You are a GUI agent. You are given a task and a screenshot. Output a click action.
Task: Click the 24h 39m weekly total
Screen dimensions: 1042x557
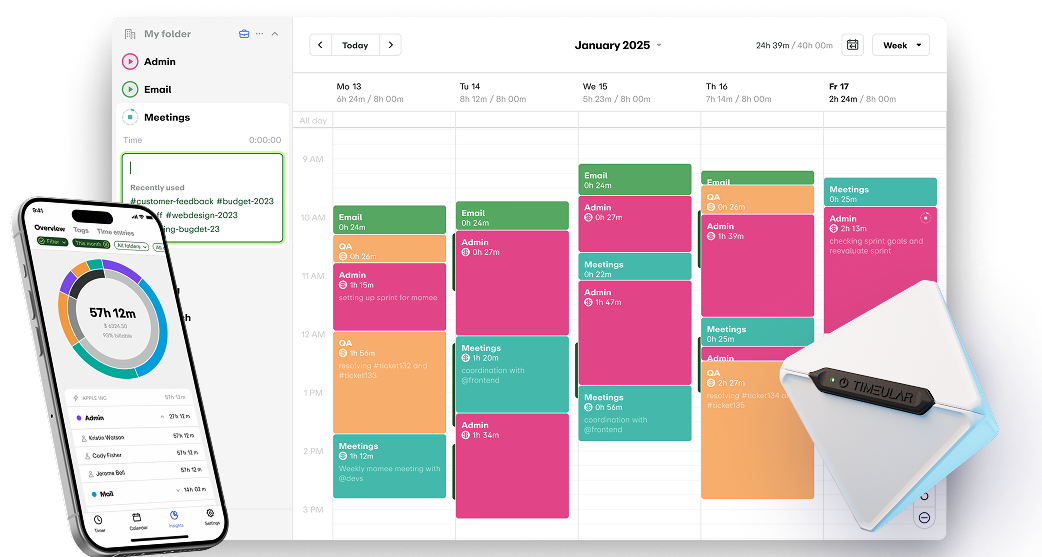point(772,46)
